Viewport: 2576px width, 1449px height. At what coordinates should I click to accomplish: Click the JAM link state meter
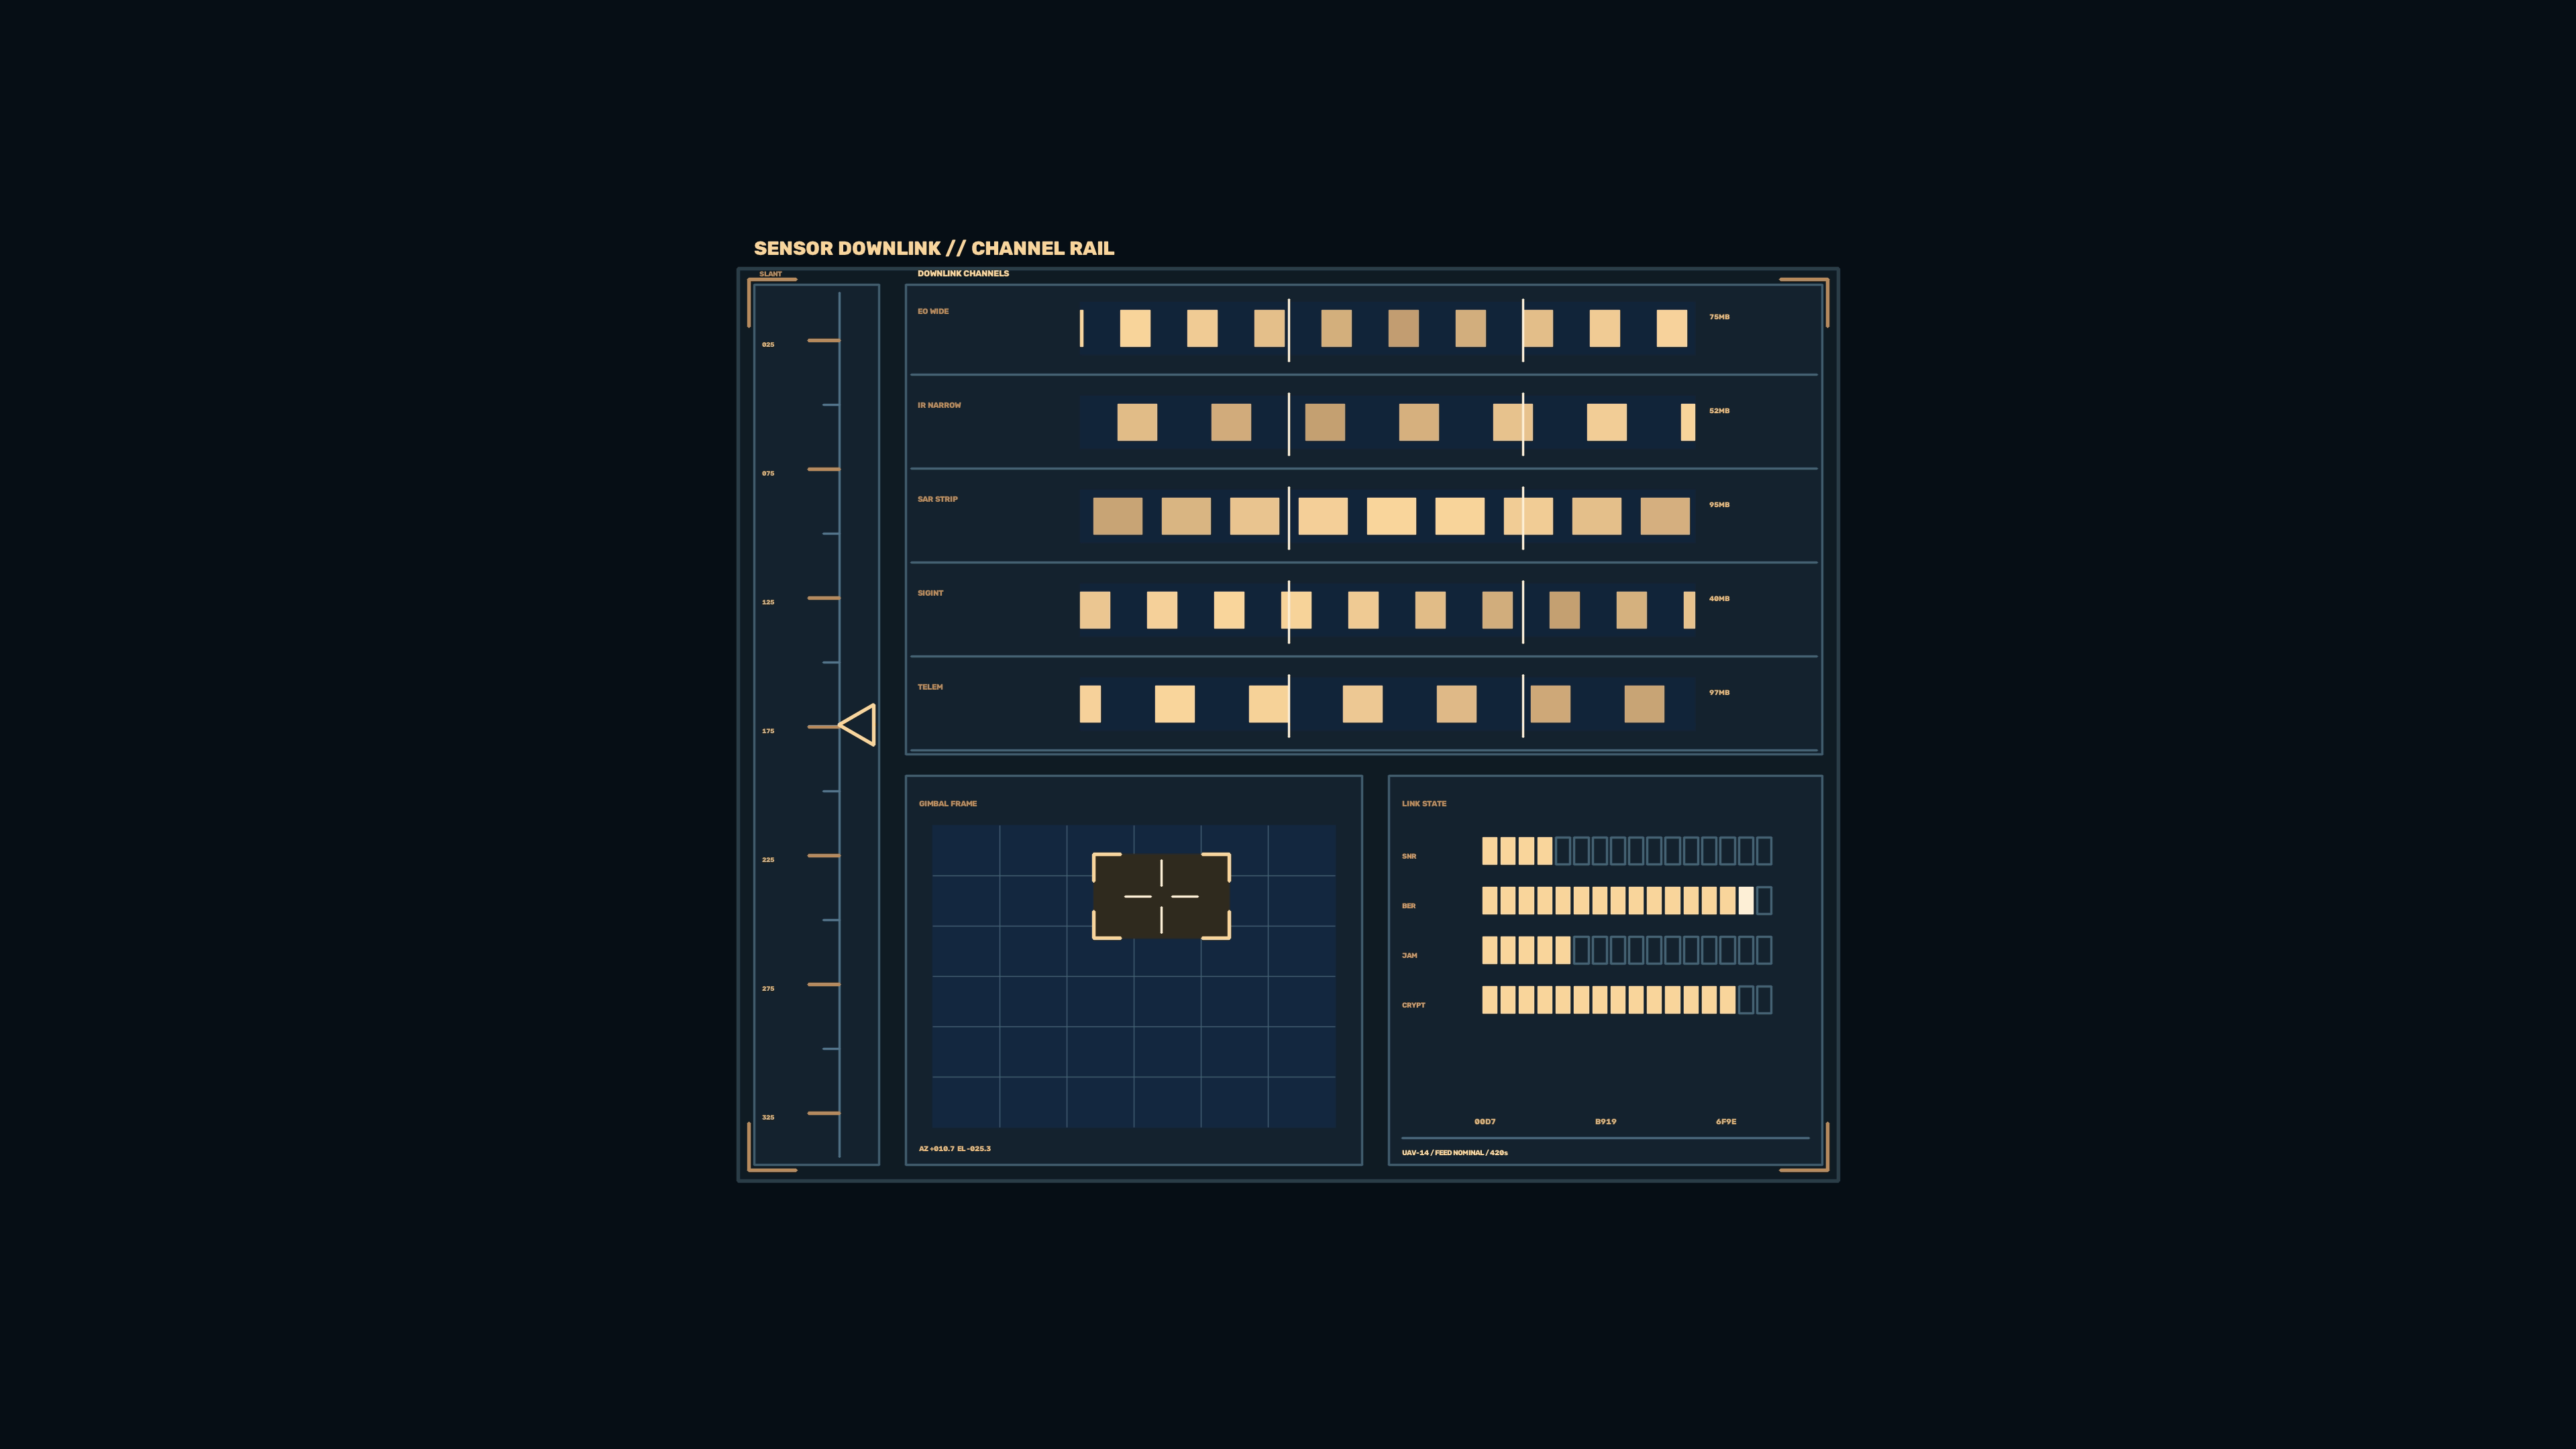pos(1627,950)
